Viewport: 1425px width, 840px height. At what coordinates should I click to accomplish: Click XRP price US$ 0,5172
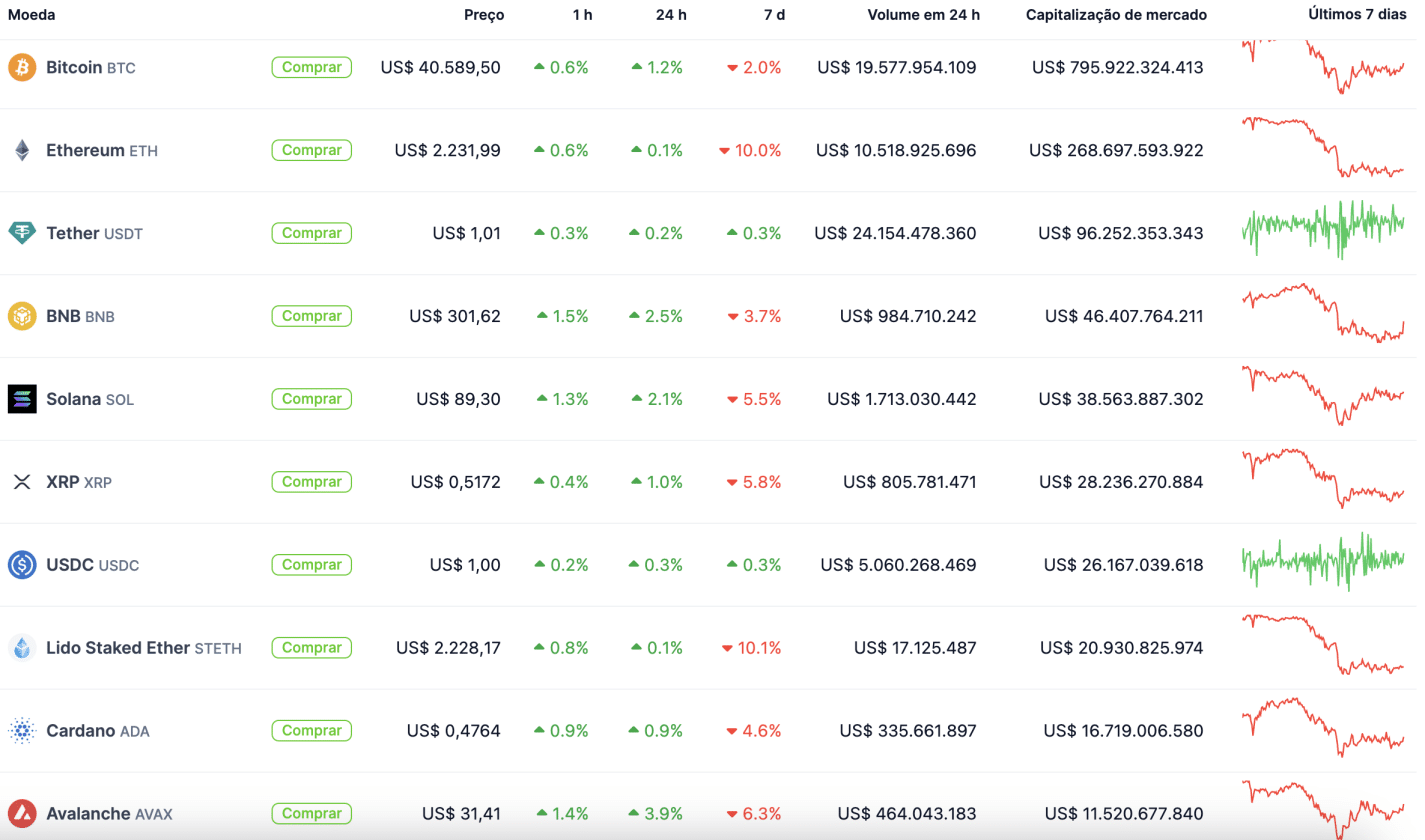pyautogui.click(x=455, y=482)
